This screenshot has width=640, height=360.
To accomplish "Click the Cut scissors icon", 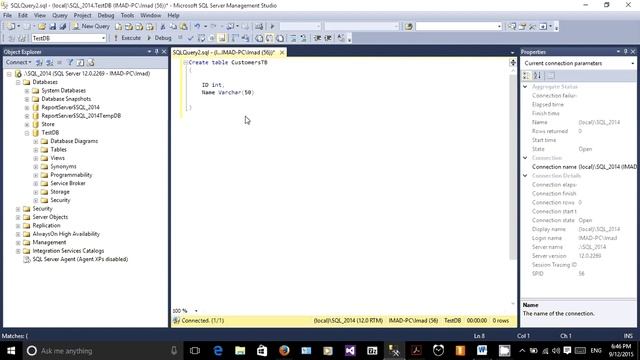I will click(163, 26).
